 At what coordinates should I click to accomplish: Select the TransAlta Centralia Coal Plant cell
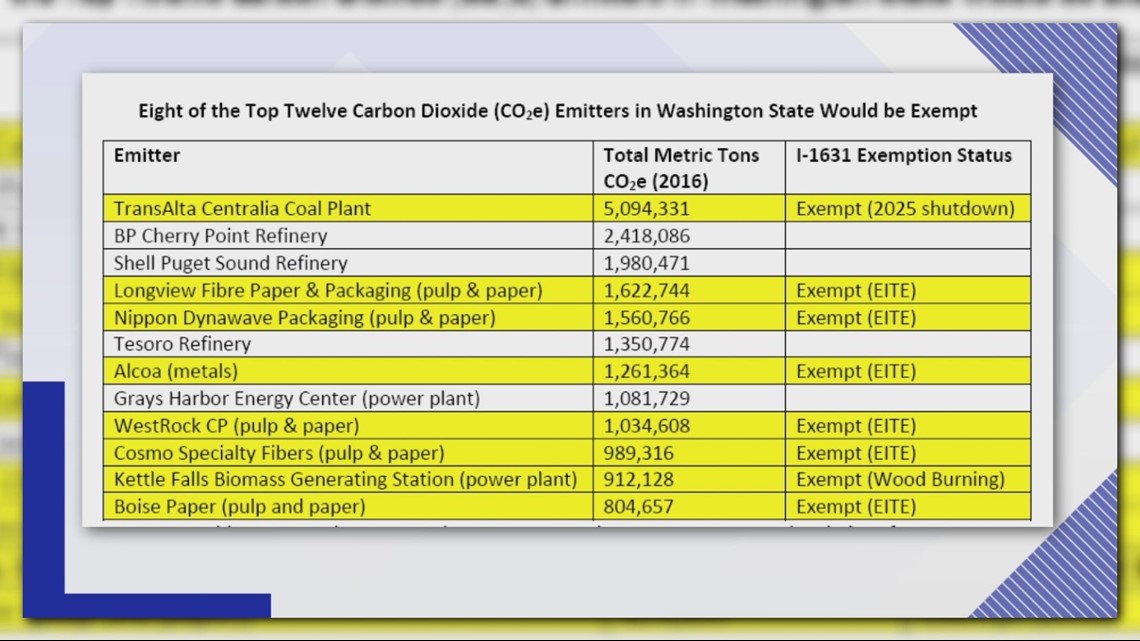click(242, 209)
